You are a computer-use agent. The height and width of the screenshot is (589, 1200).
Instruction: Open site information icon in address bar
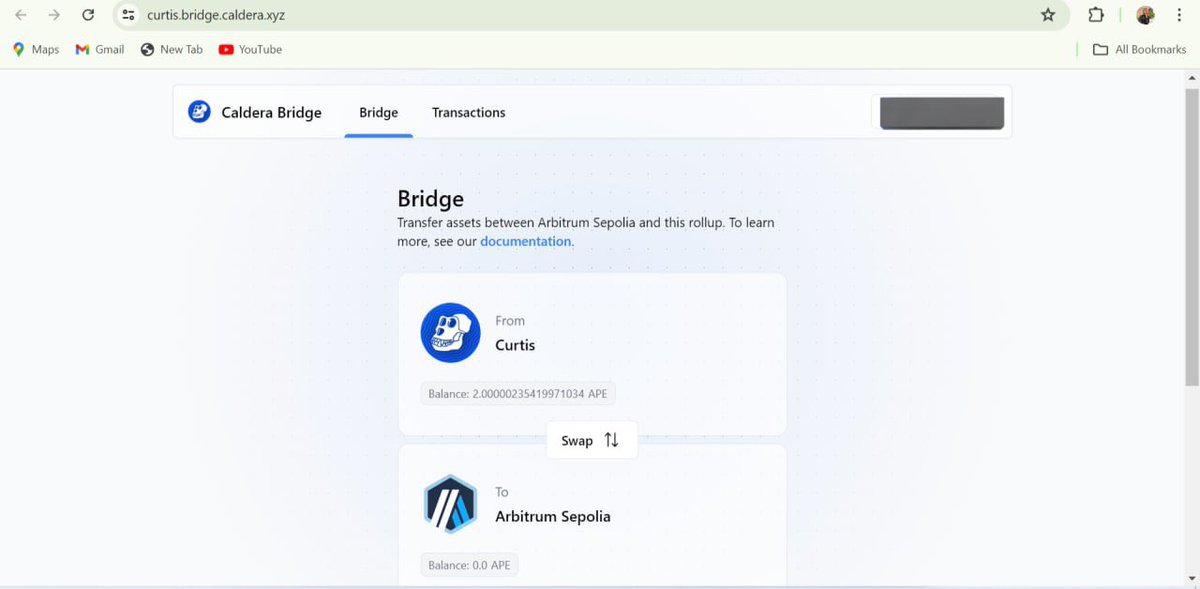tap(128, 15)
